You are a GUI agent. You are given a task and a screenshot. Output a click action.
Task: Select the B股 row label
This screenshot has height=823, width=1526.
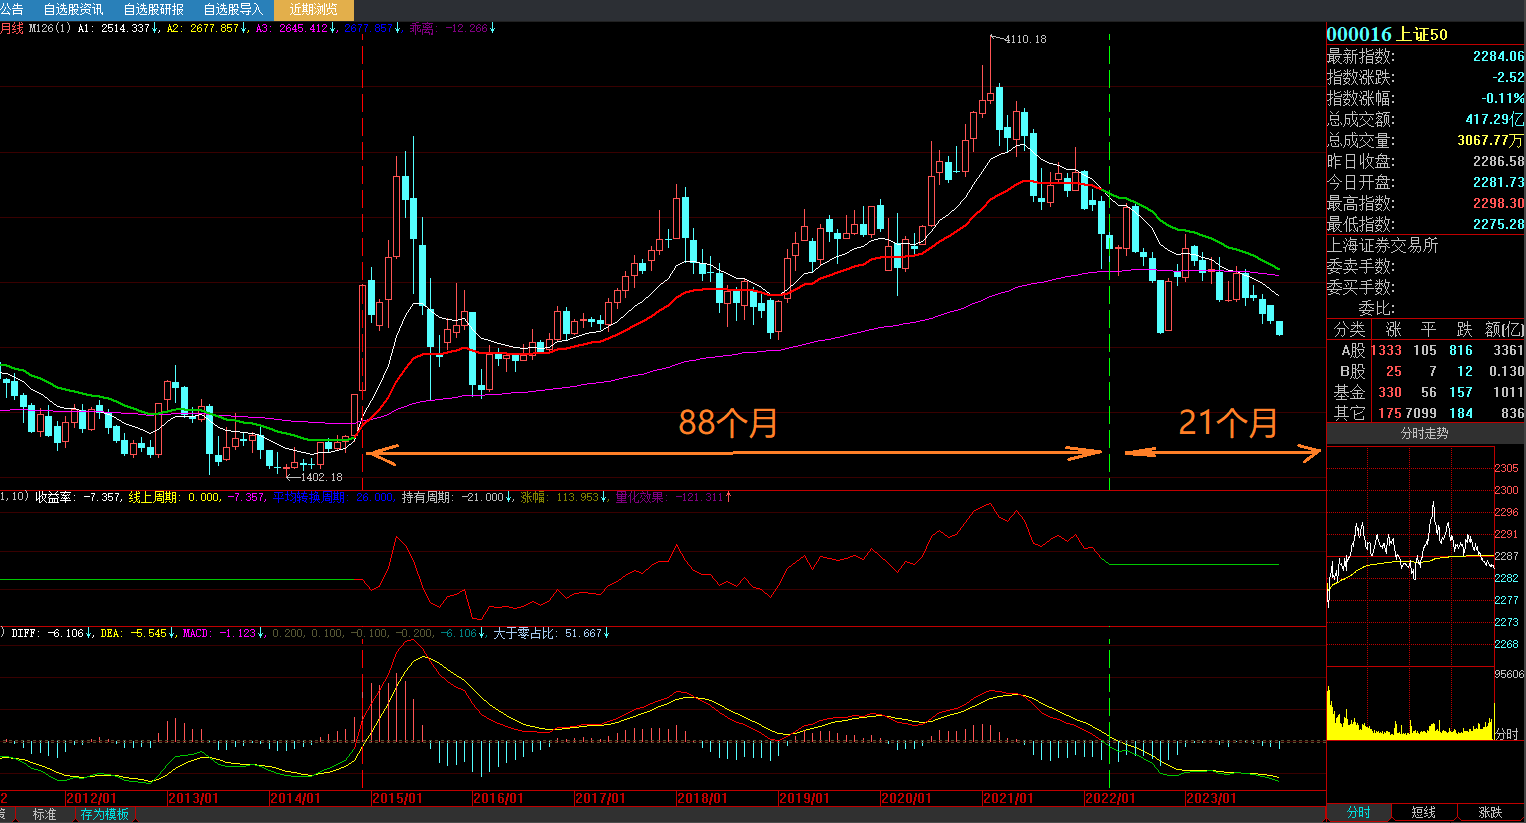pos(1352,371)
